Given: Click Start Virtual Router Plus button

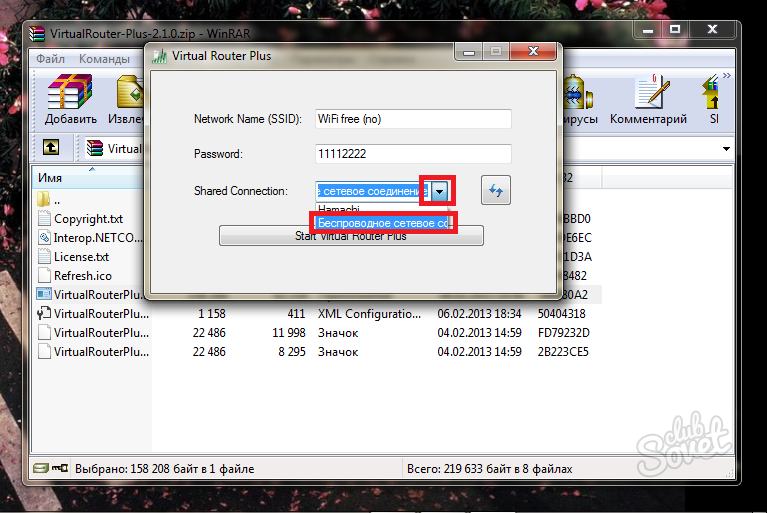Looking at the screenshot, I should click(351, 236).
